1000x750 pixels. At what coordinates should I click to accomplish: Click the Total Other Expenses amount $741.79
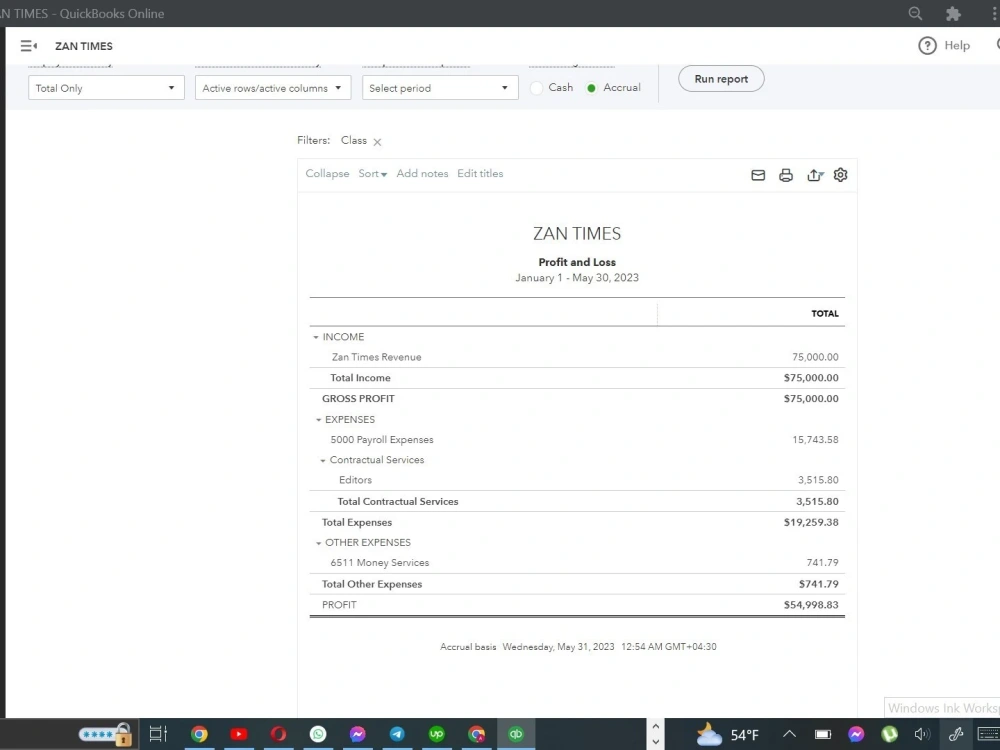(x=819, y=584)
